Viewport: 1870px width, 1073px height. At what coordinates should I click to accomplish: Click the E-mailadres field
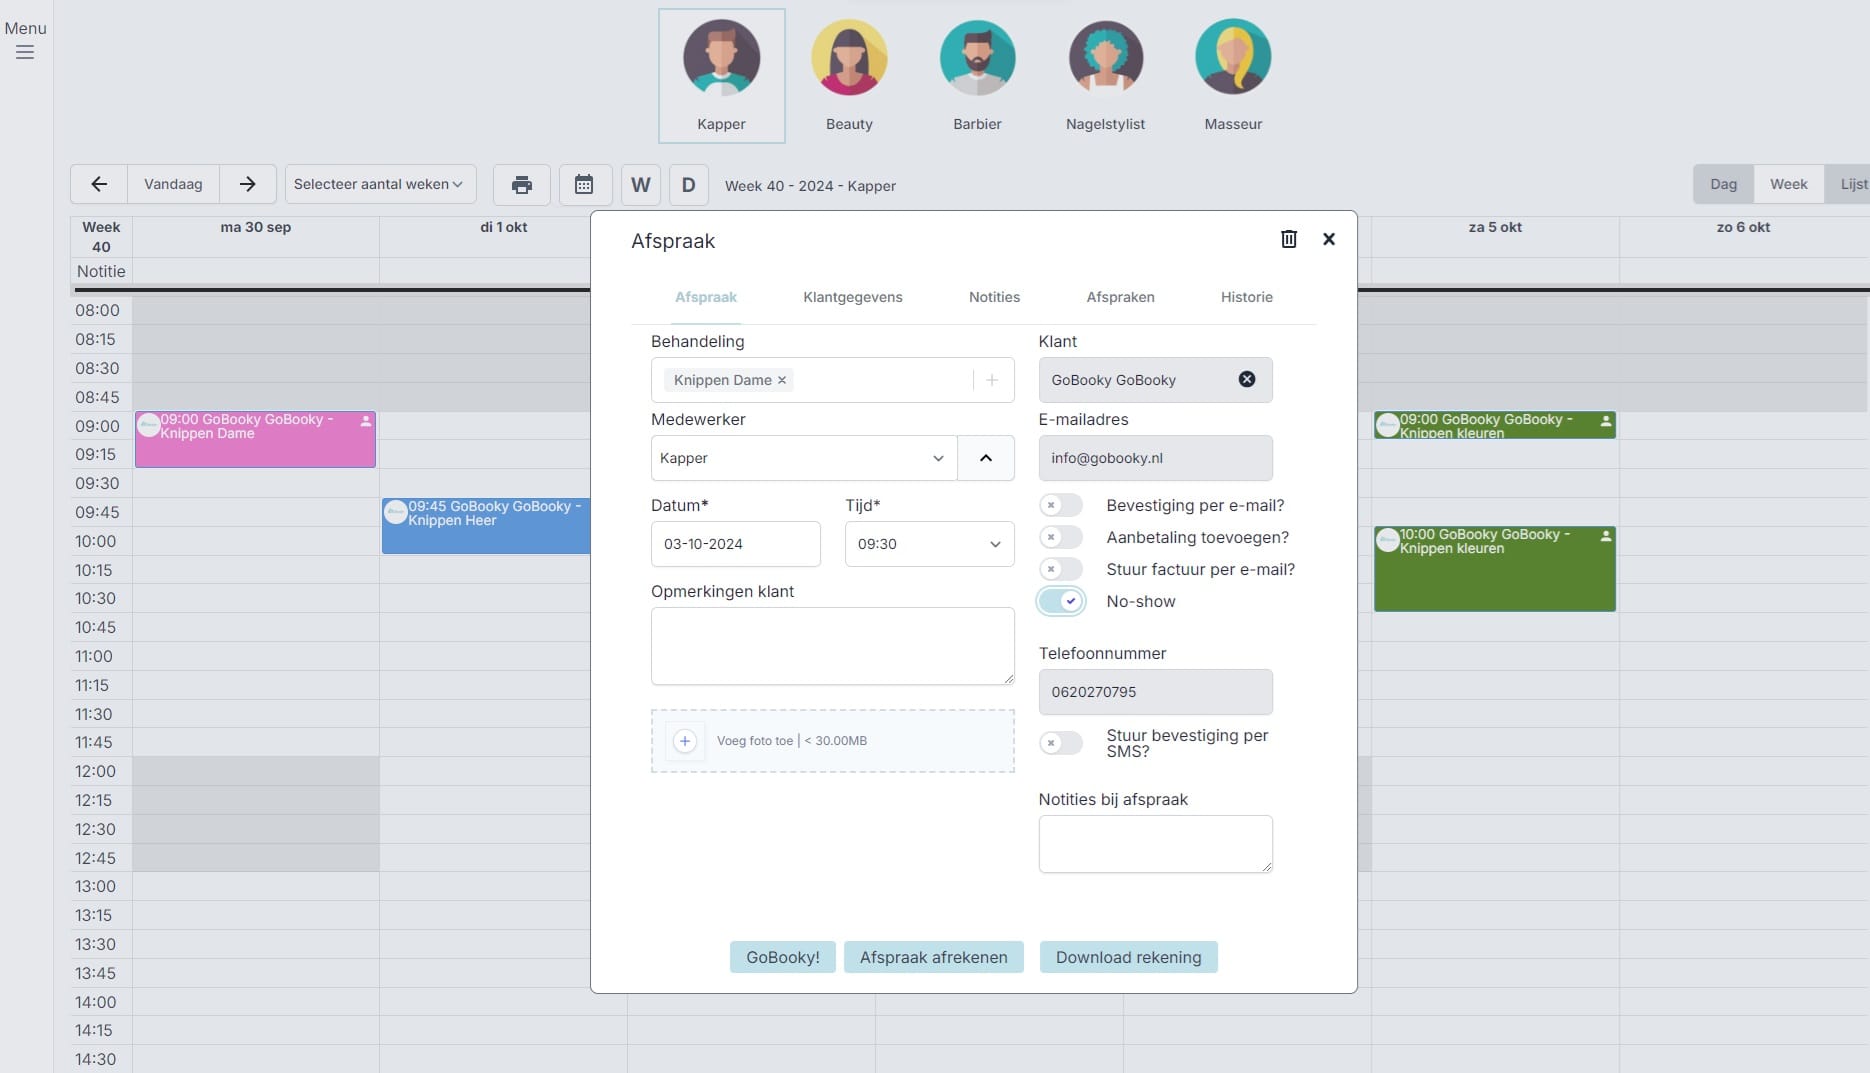click(x=1155, y=458)
